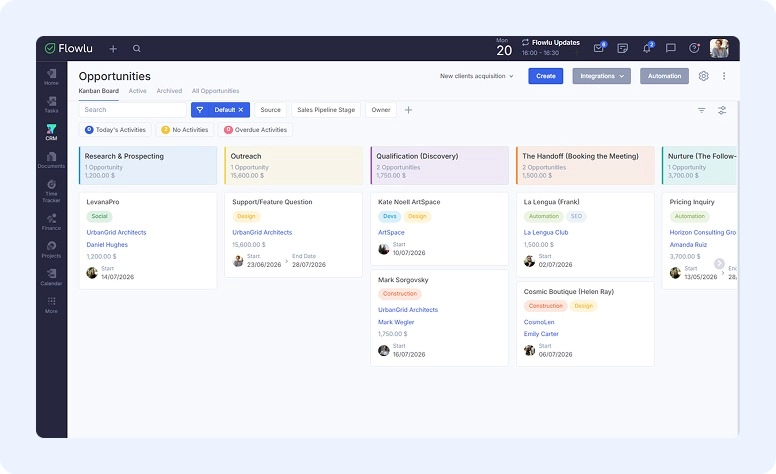Open notifications bell icon
The height and width of the screenshot is (474, 776).
[647, 47]
